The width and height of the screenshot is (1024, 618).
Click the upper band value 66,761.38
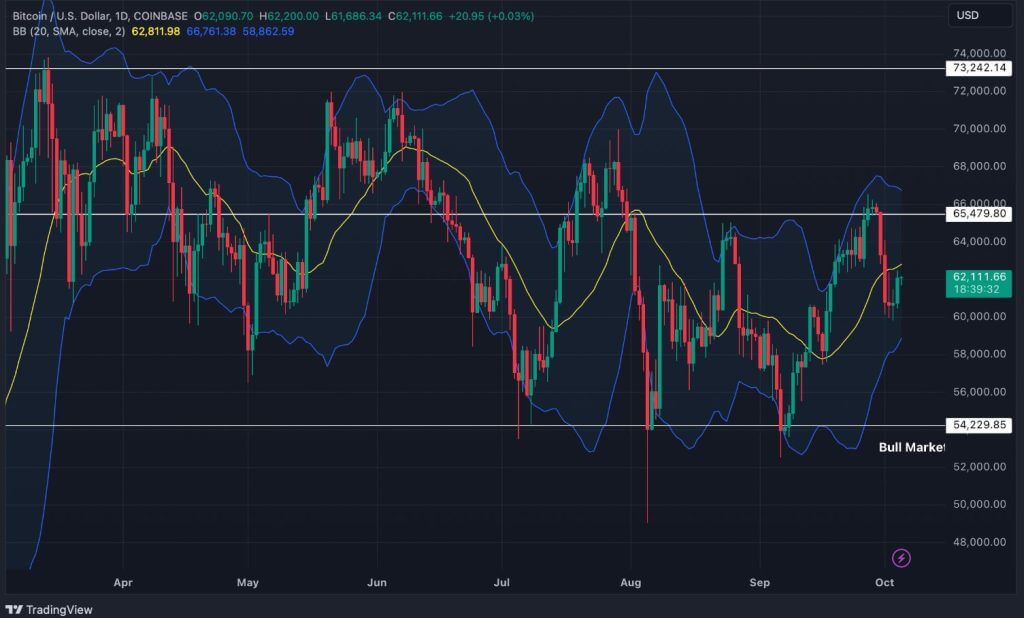(x=211, y=31)
